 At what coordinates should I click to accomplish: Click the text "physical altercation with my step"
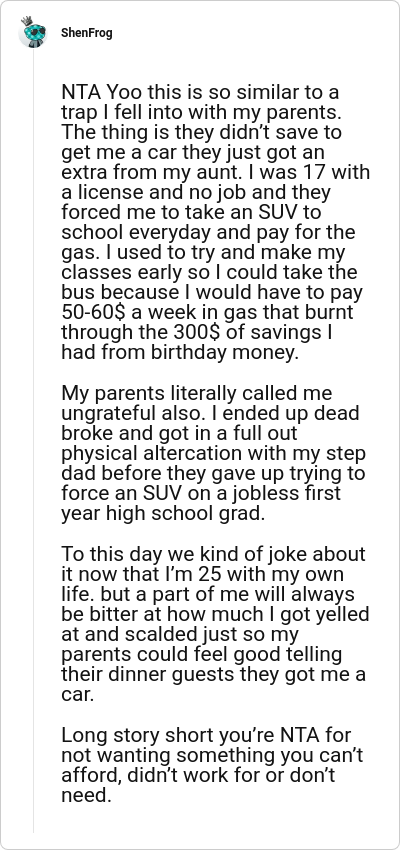[x=214, y=453]
